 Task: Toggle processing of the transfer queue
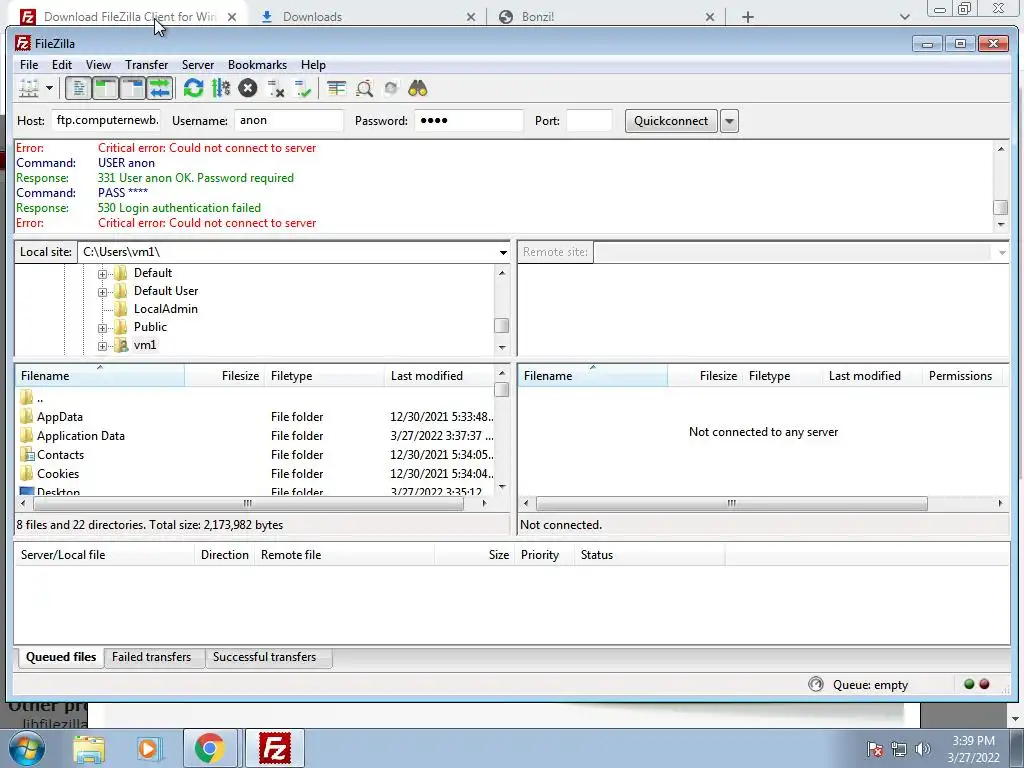(x=221, y=88)
